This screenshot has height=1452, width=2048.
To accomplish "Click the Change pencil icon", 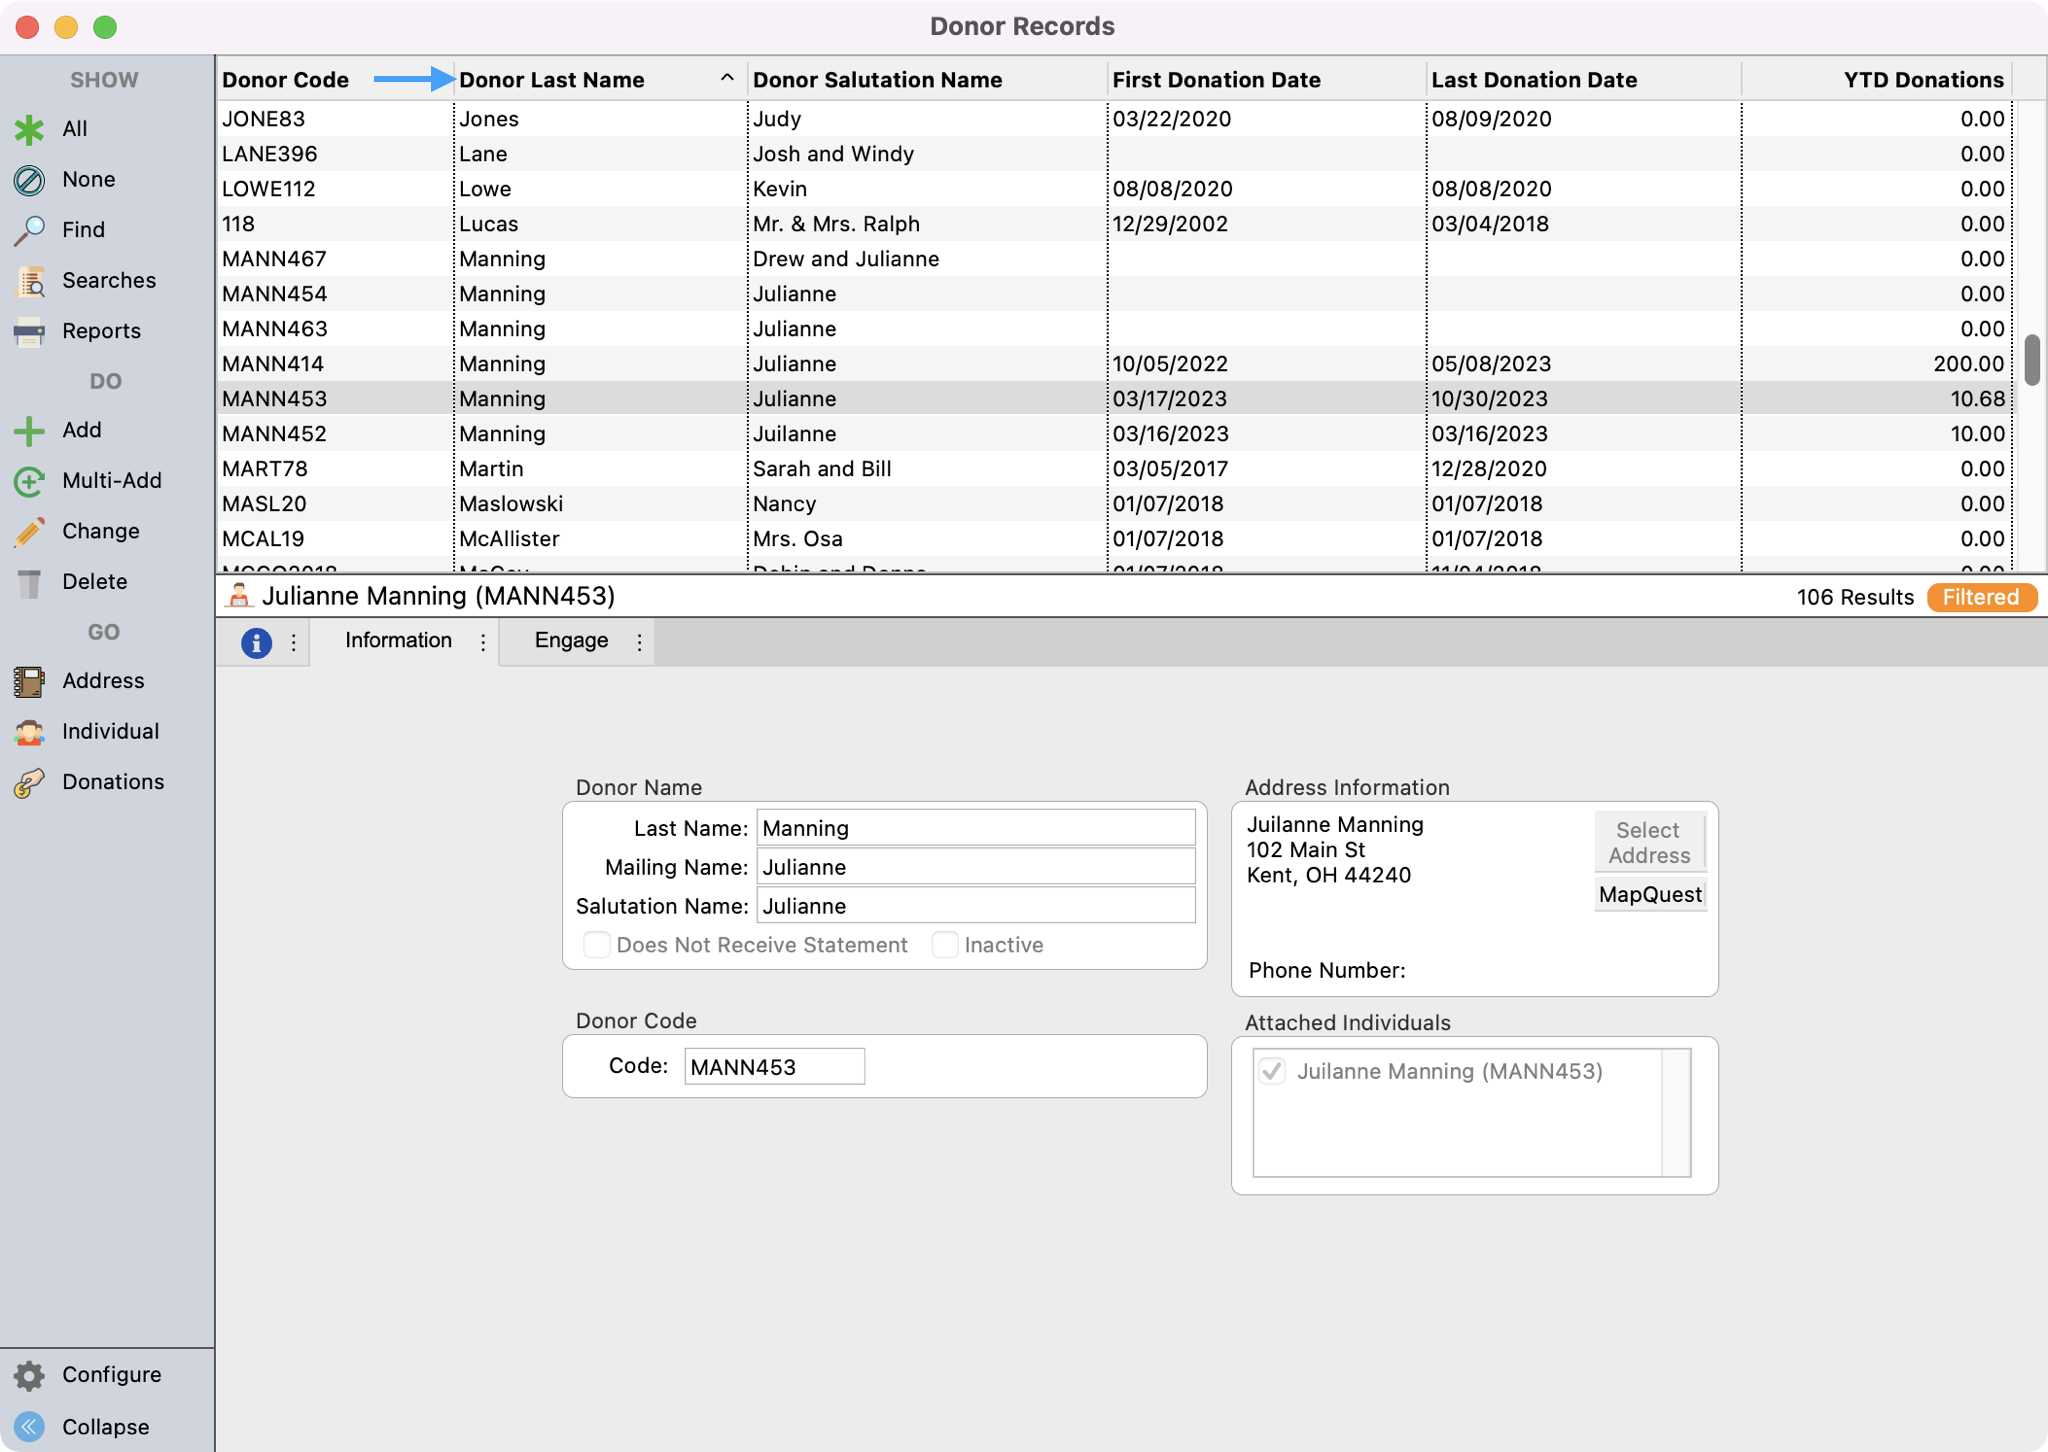I will click(x=29, y=531).
